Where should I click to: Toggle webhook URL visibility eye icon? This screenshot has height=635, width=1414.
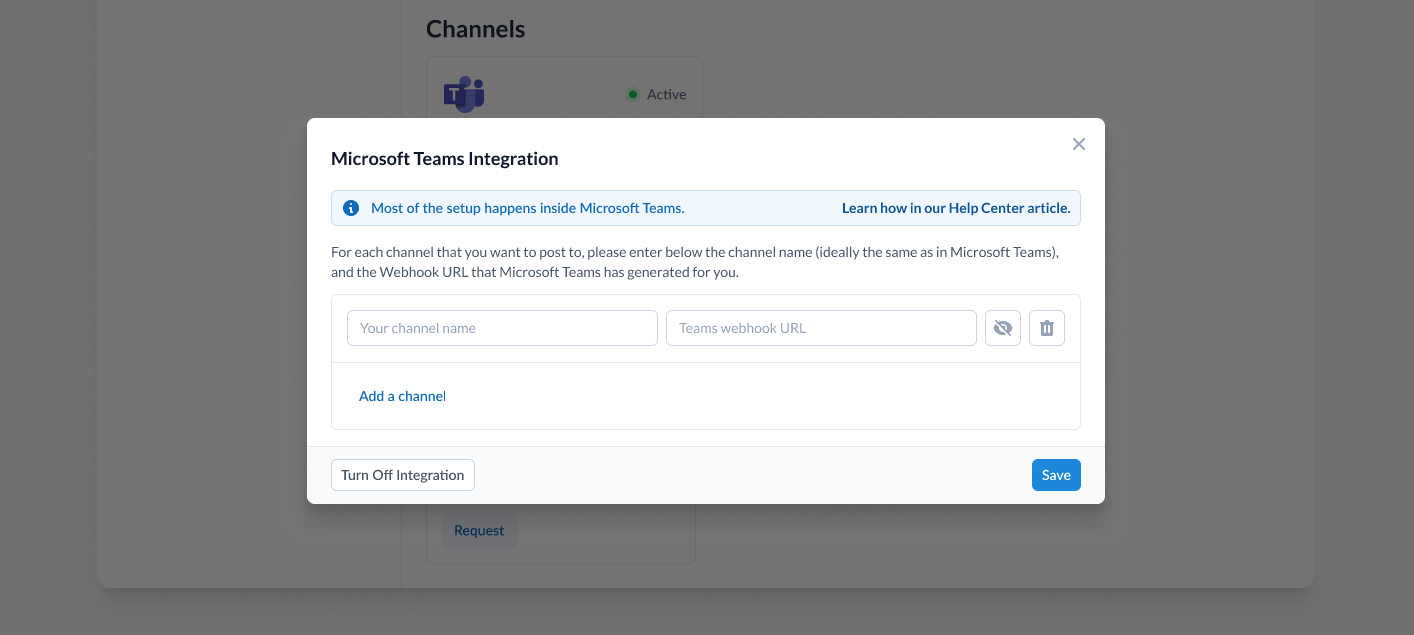click(1003, 328)
